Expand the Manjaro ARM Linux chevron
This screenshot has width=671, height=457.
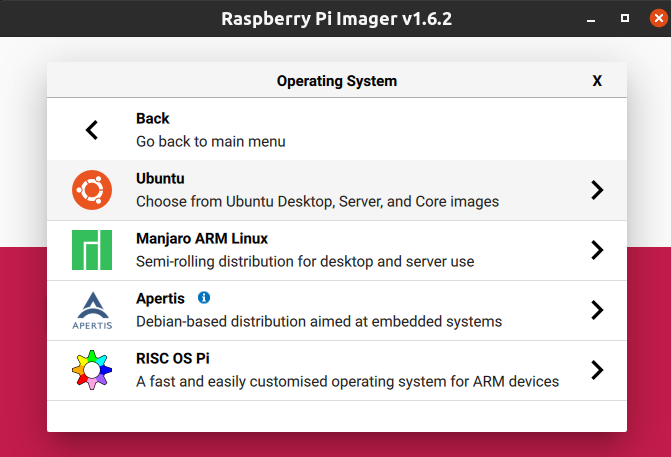tap(597, 250)
